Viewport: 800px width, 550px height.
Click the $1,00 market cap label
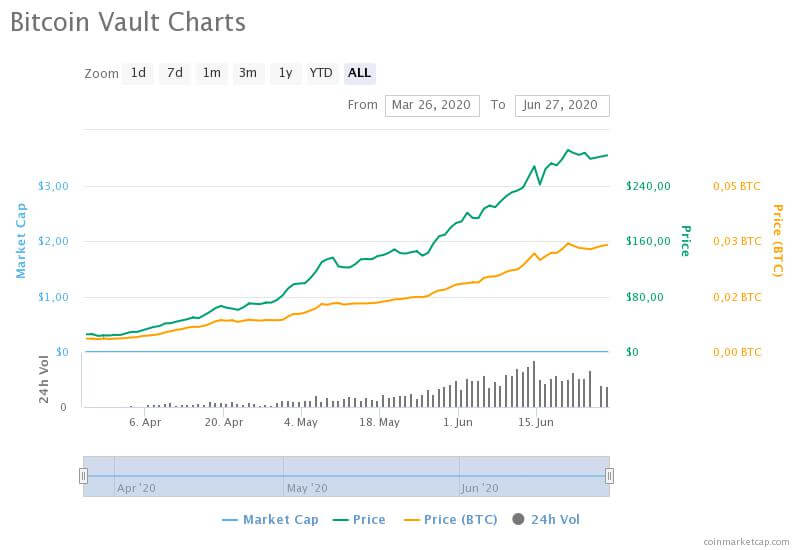pyautogui.click(x=53, y=297)
